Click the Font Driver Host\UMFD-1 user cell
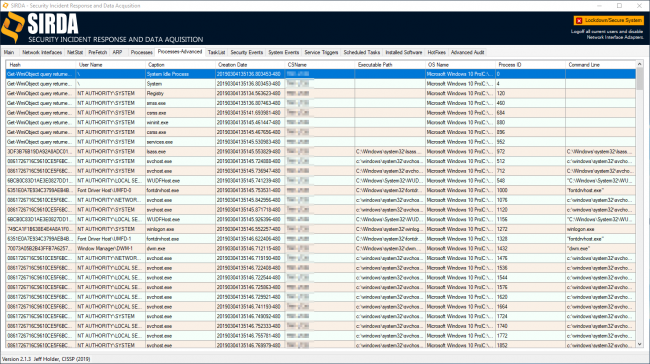 coord(110,239)
